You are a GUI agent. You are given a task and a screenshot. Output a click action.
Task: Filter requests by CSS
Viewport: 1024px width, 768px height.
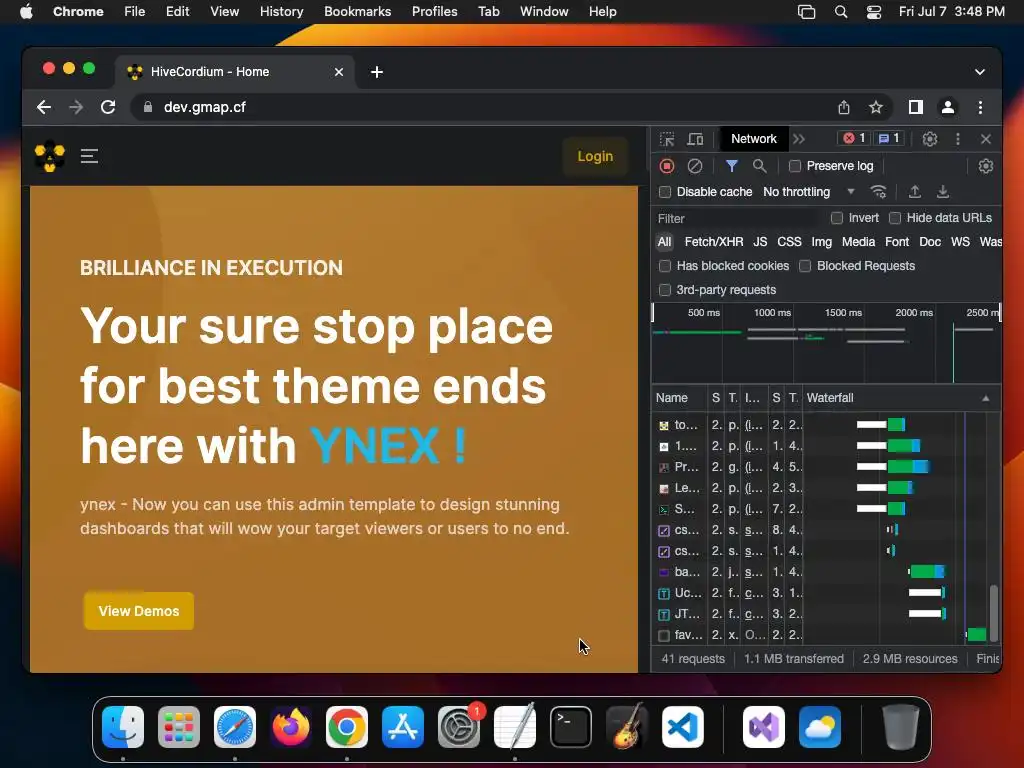[789, 242]
